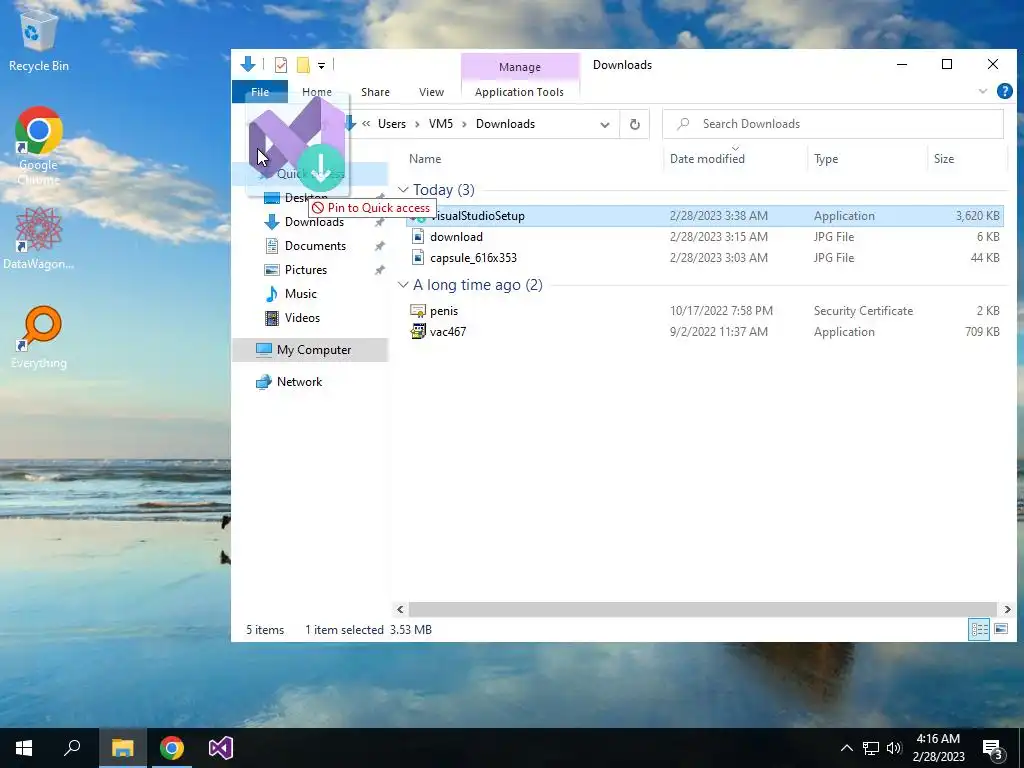Click the volume speaker tray icon
The width and height of the screenshot is (1024, 768).
(x=894, y=748)
